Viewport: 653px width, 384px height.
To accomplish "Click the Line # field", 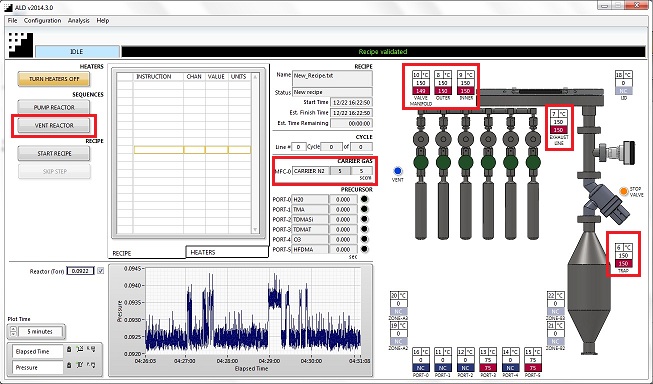I will click(x=299, y=147).
